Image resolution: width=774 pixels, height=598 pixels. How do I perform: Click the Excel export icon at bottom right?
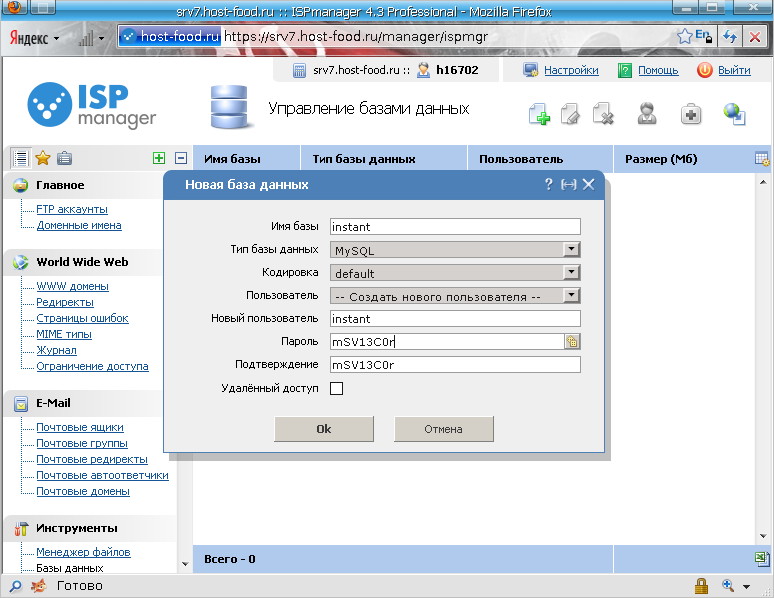761,558
